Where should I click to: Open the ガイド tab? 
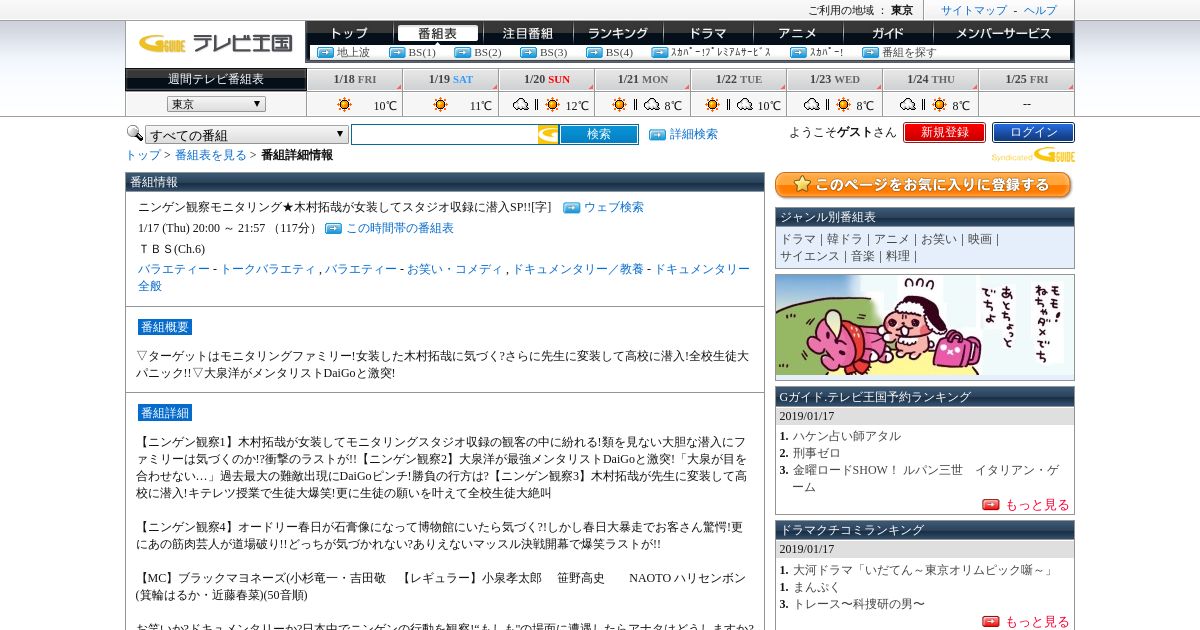888,33
